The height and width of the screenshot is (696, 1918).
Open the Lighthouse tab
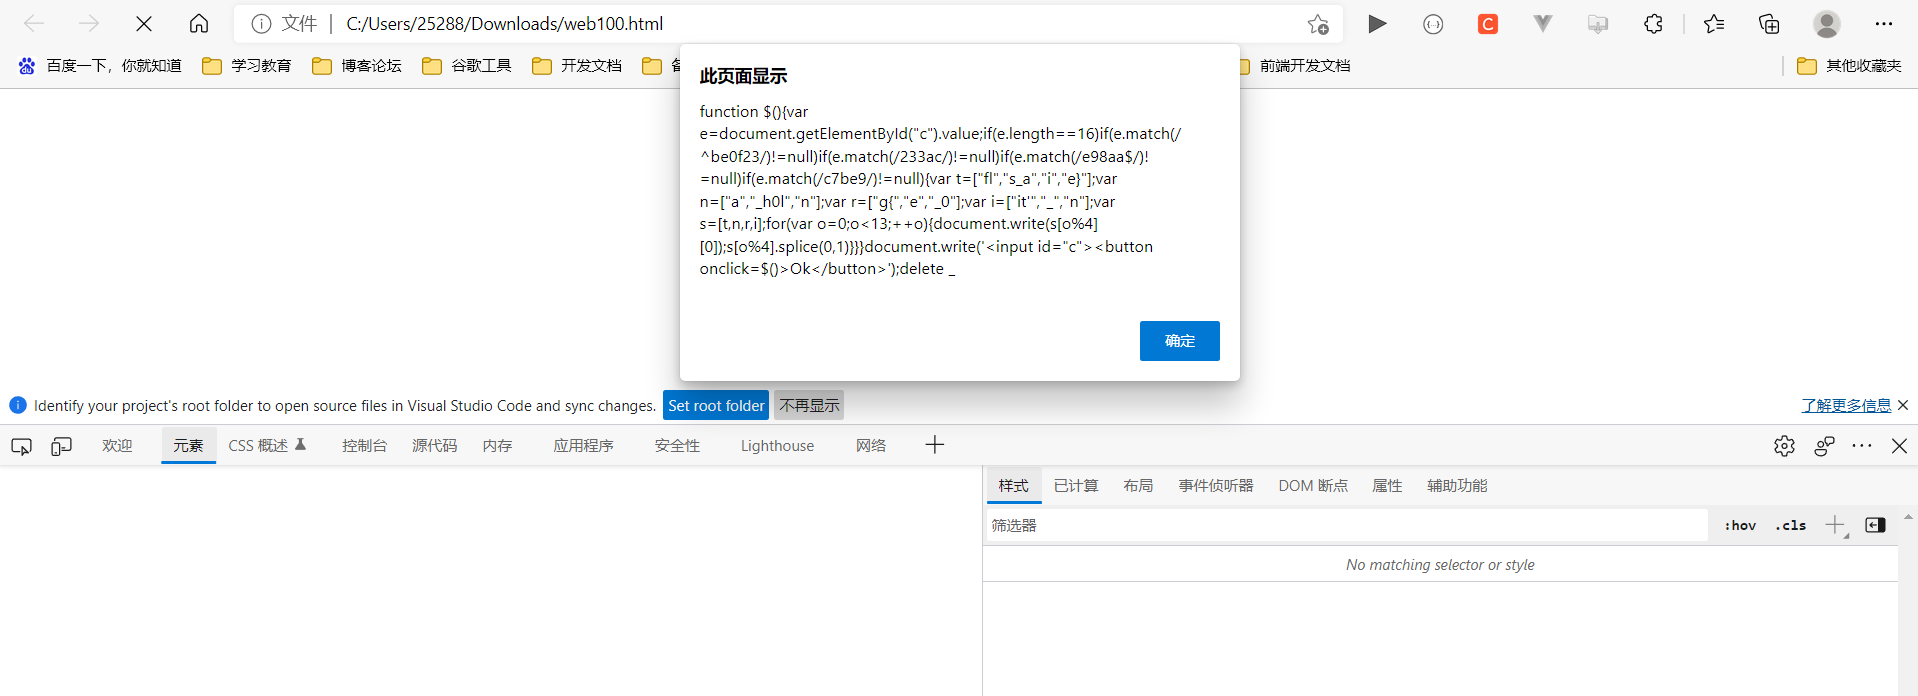coord(777,446)
